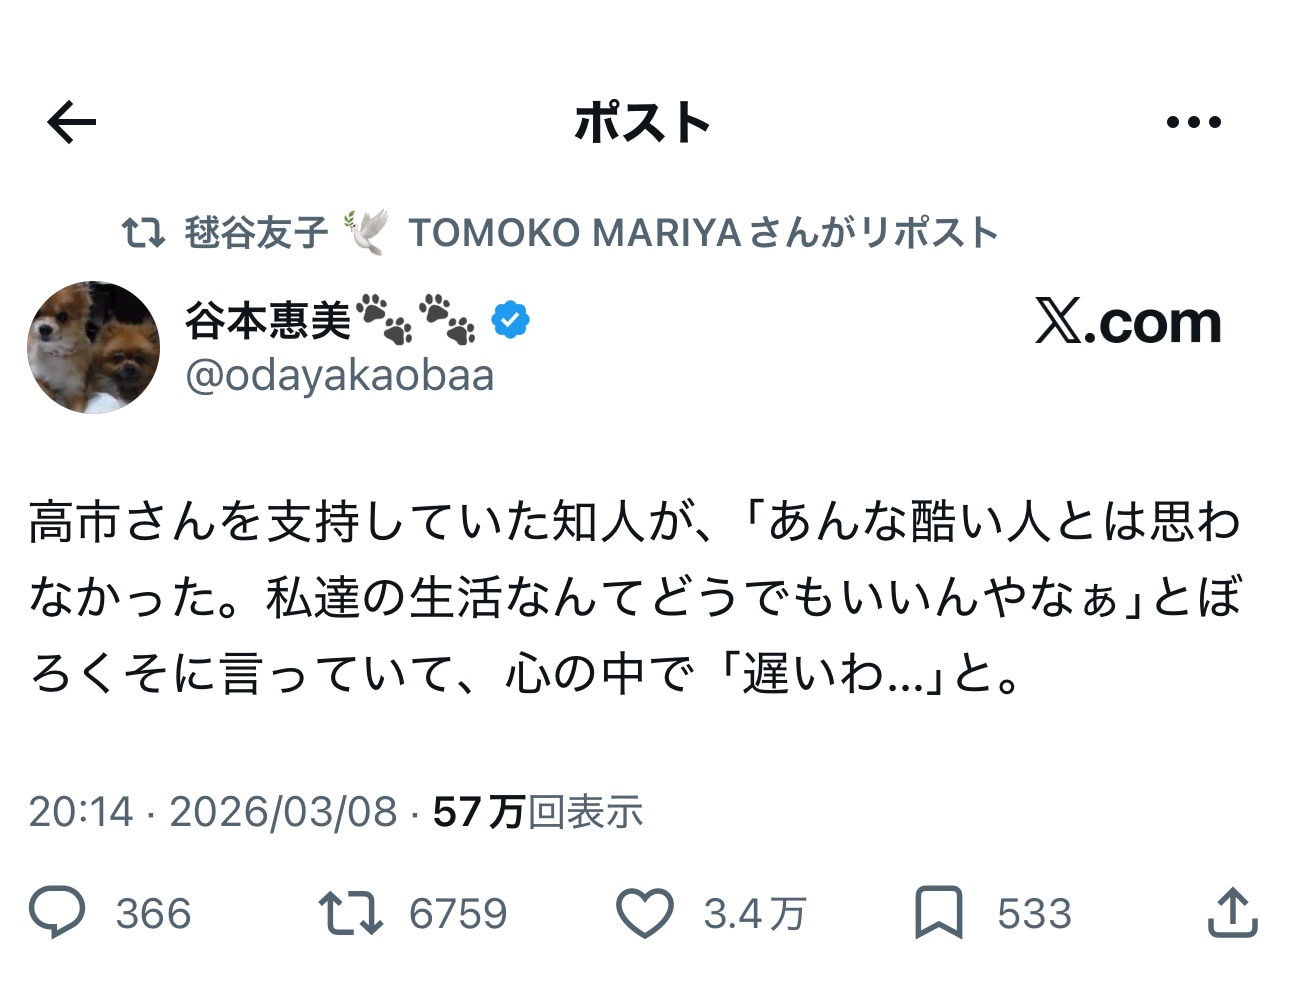The height and width of the screenshot is (1005, 1290).
Task: Tap the X.com logo
Action: tap(1127, 323)
